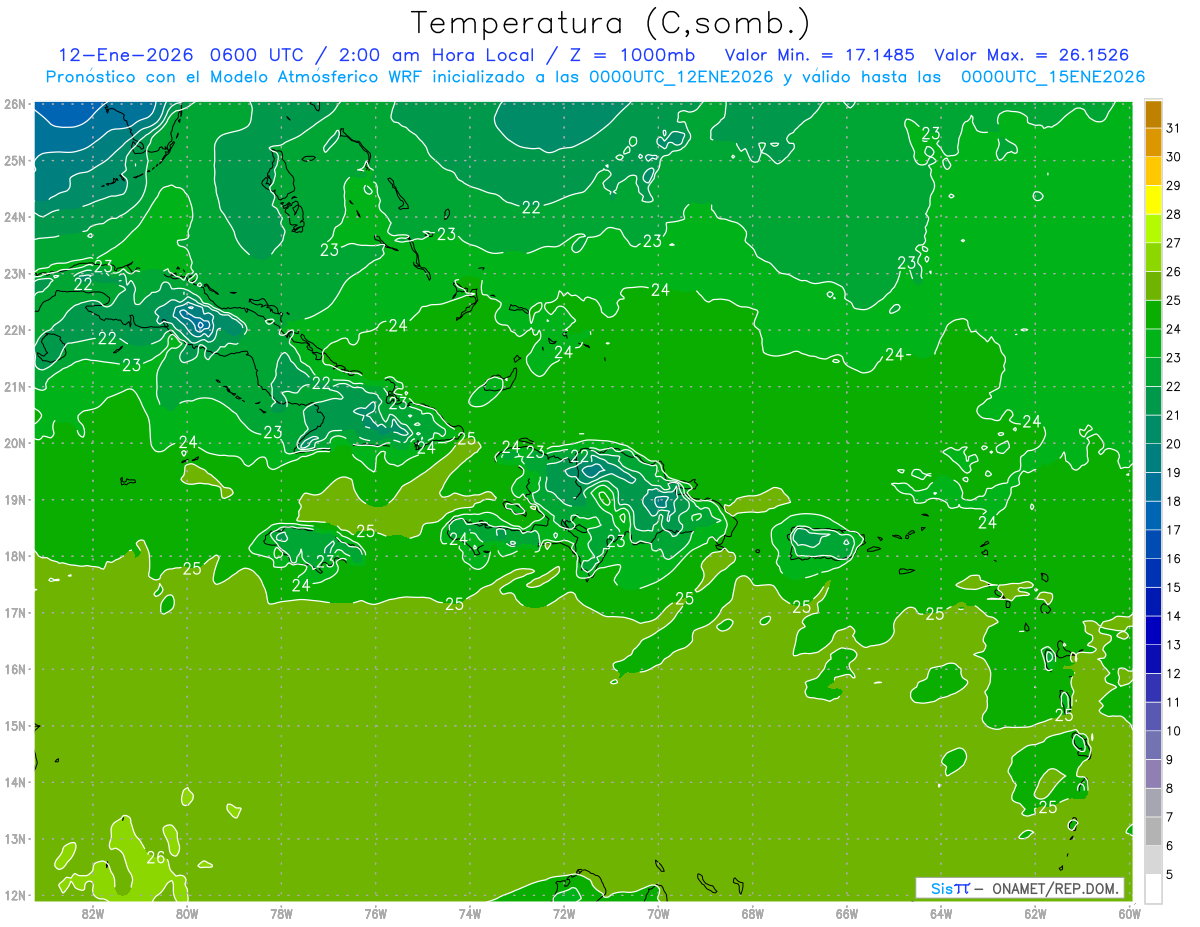
Task: Click the "18N" latitude axis label
Action: point(14,556)
